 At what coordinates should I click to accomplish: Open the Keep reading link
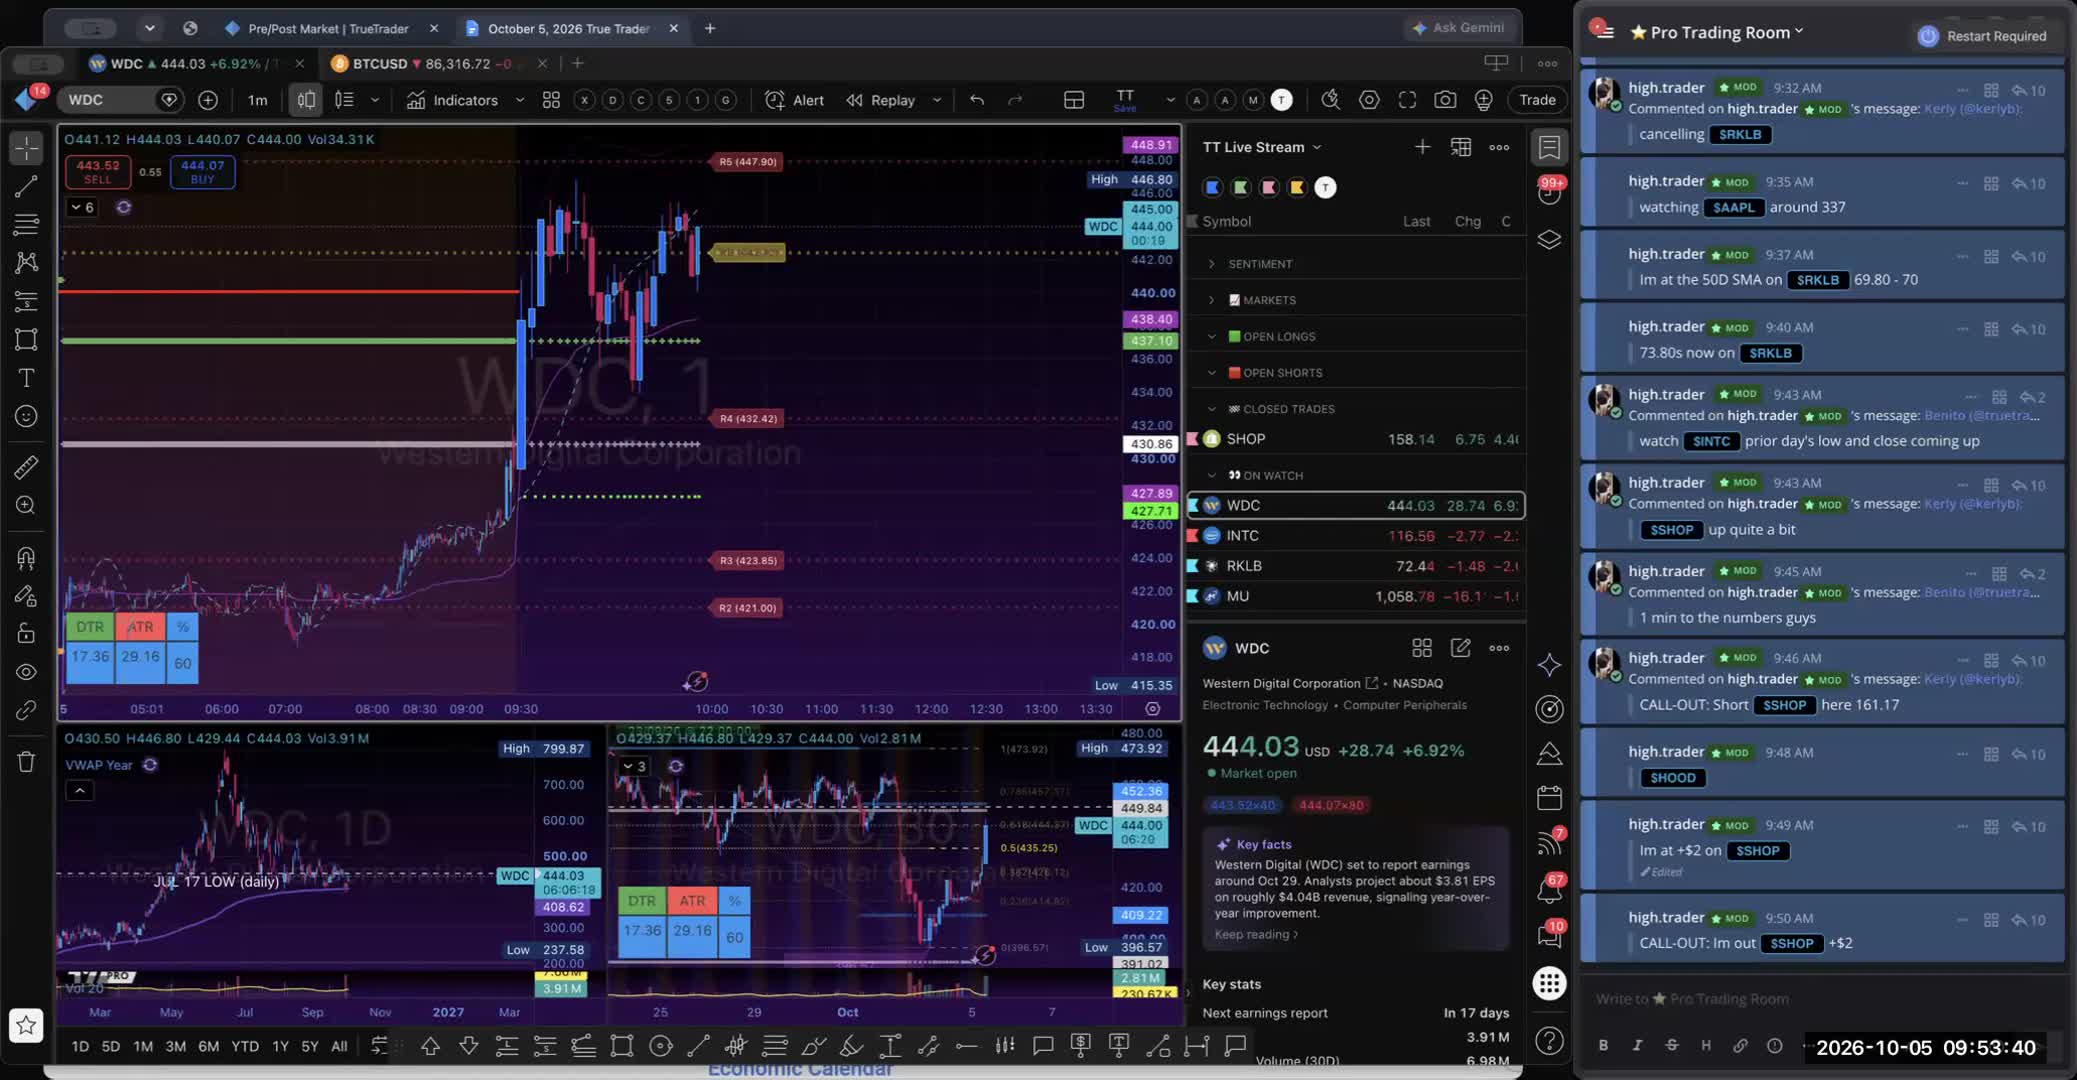(x=1256, y=934)
